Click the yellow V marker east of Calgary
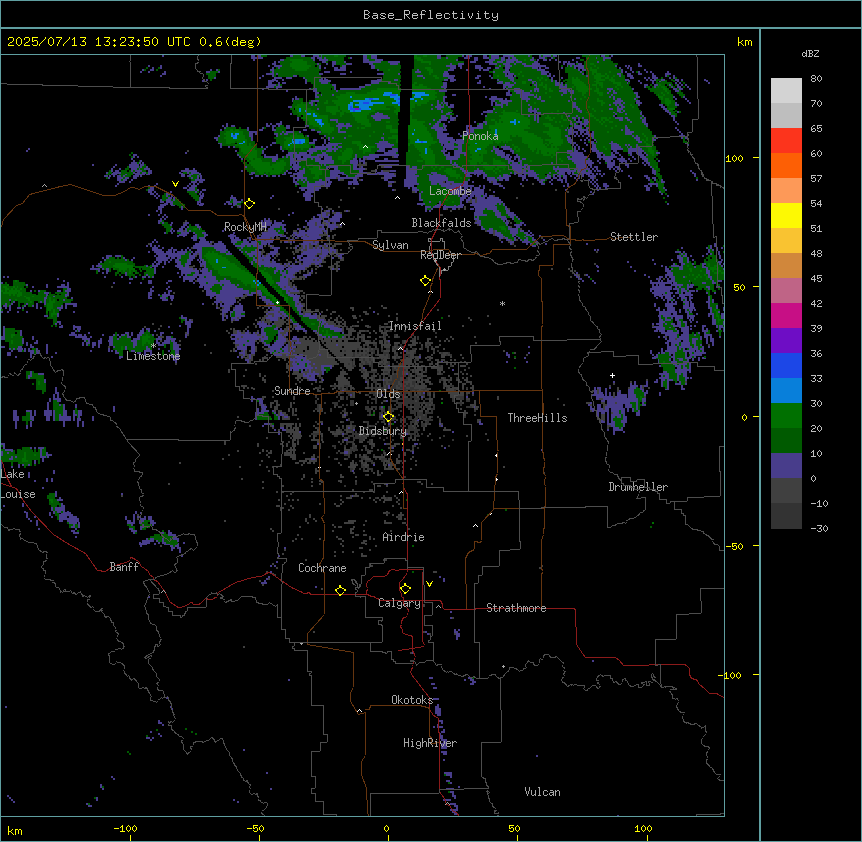 [x=429, y=584]
